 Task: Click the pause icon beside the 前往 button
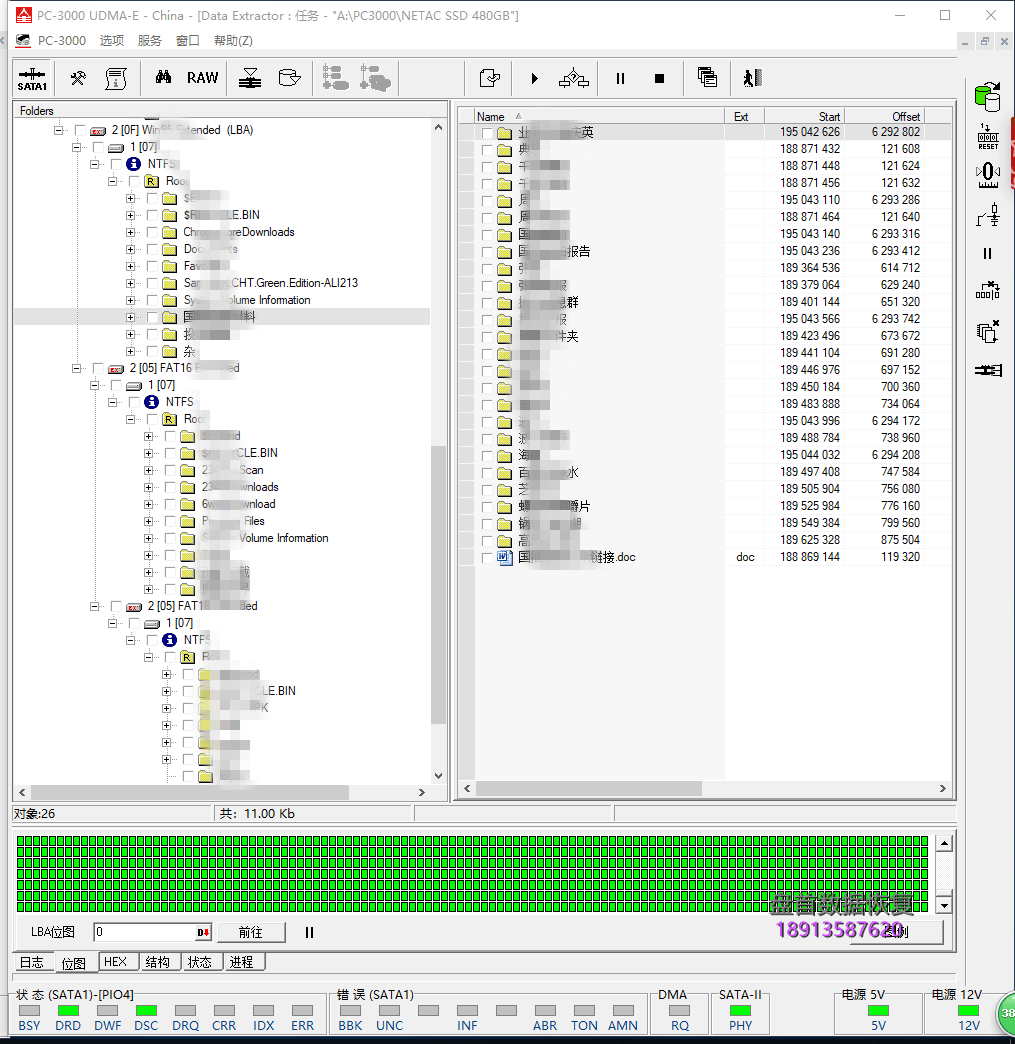tap(309, 932)
